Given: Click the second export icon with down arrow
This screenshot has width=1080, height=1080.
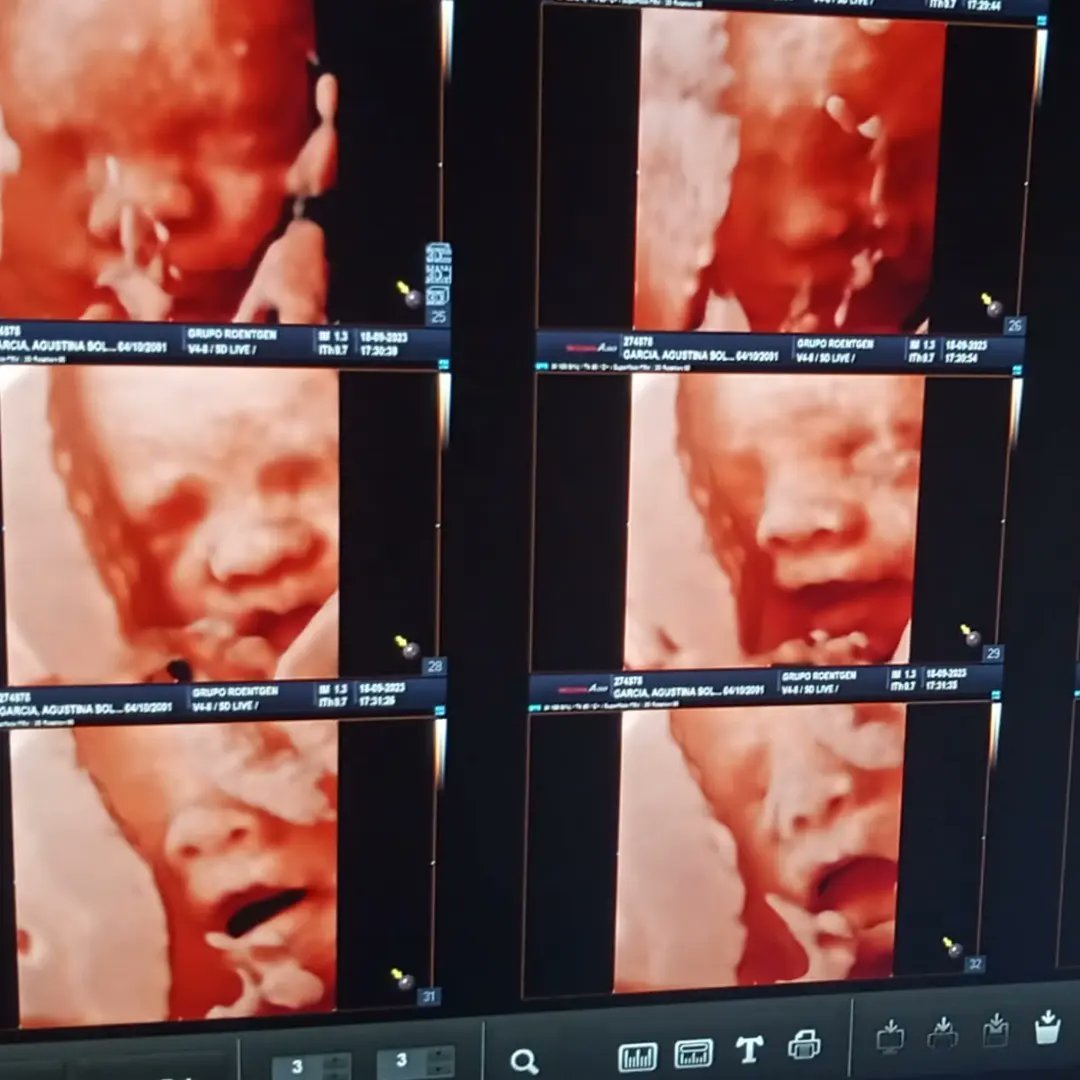Looking at the screenshot, I should point(943,1032).
